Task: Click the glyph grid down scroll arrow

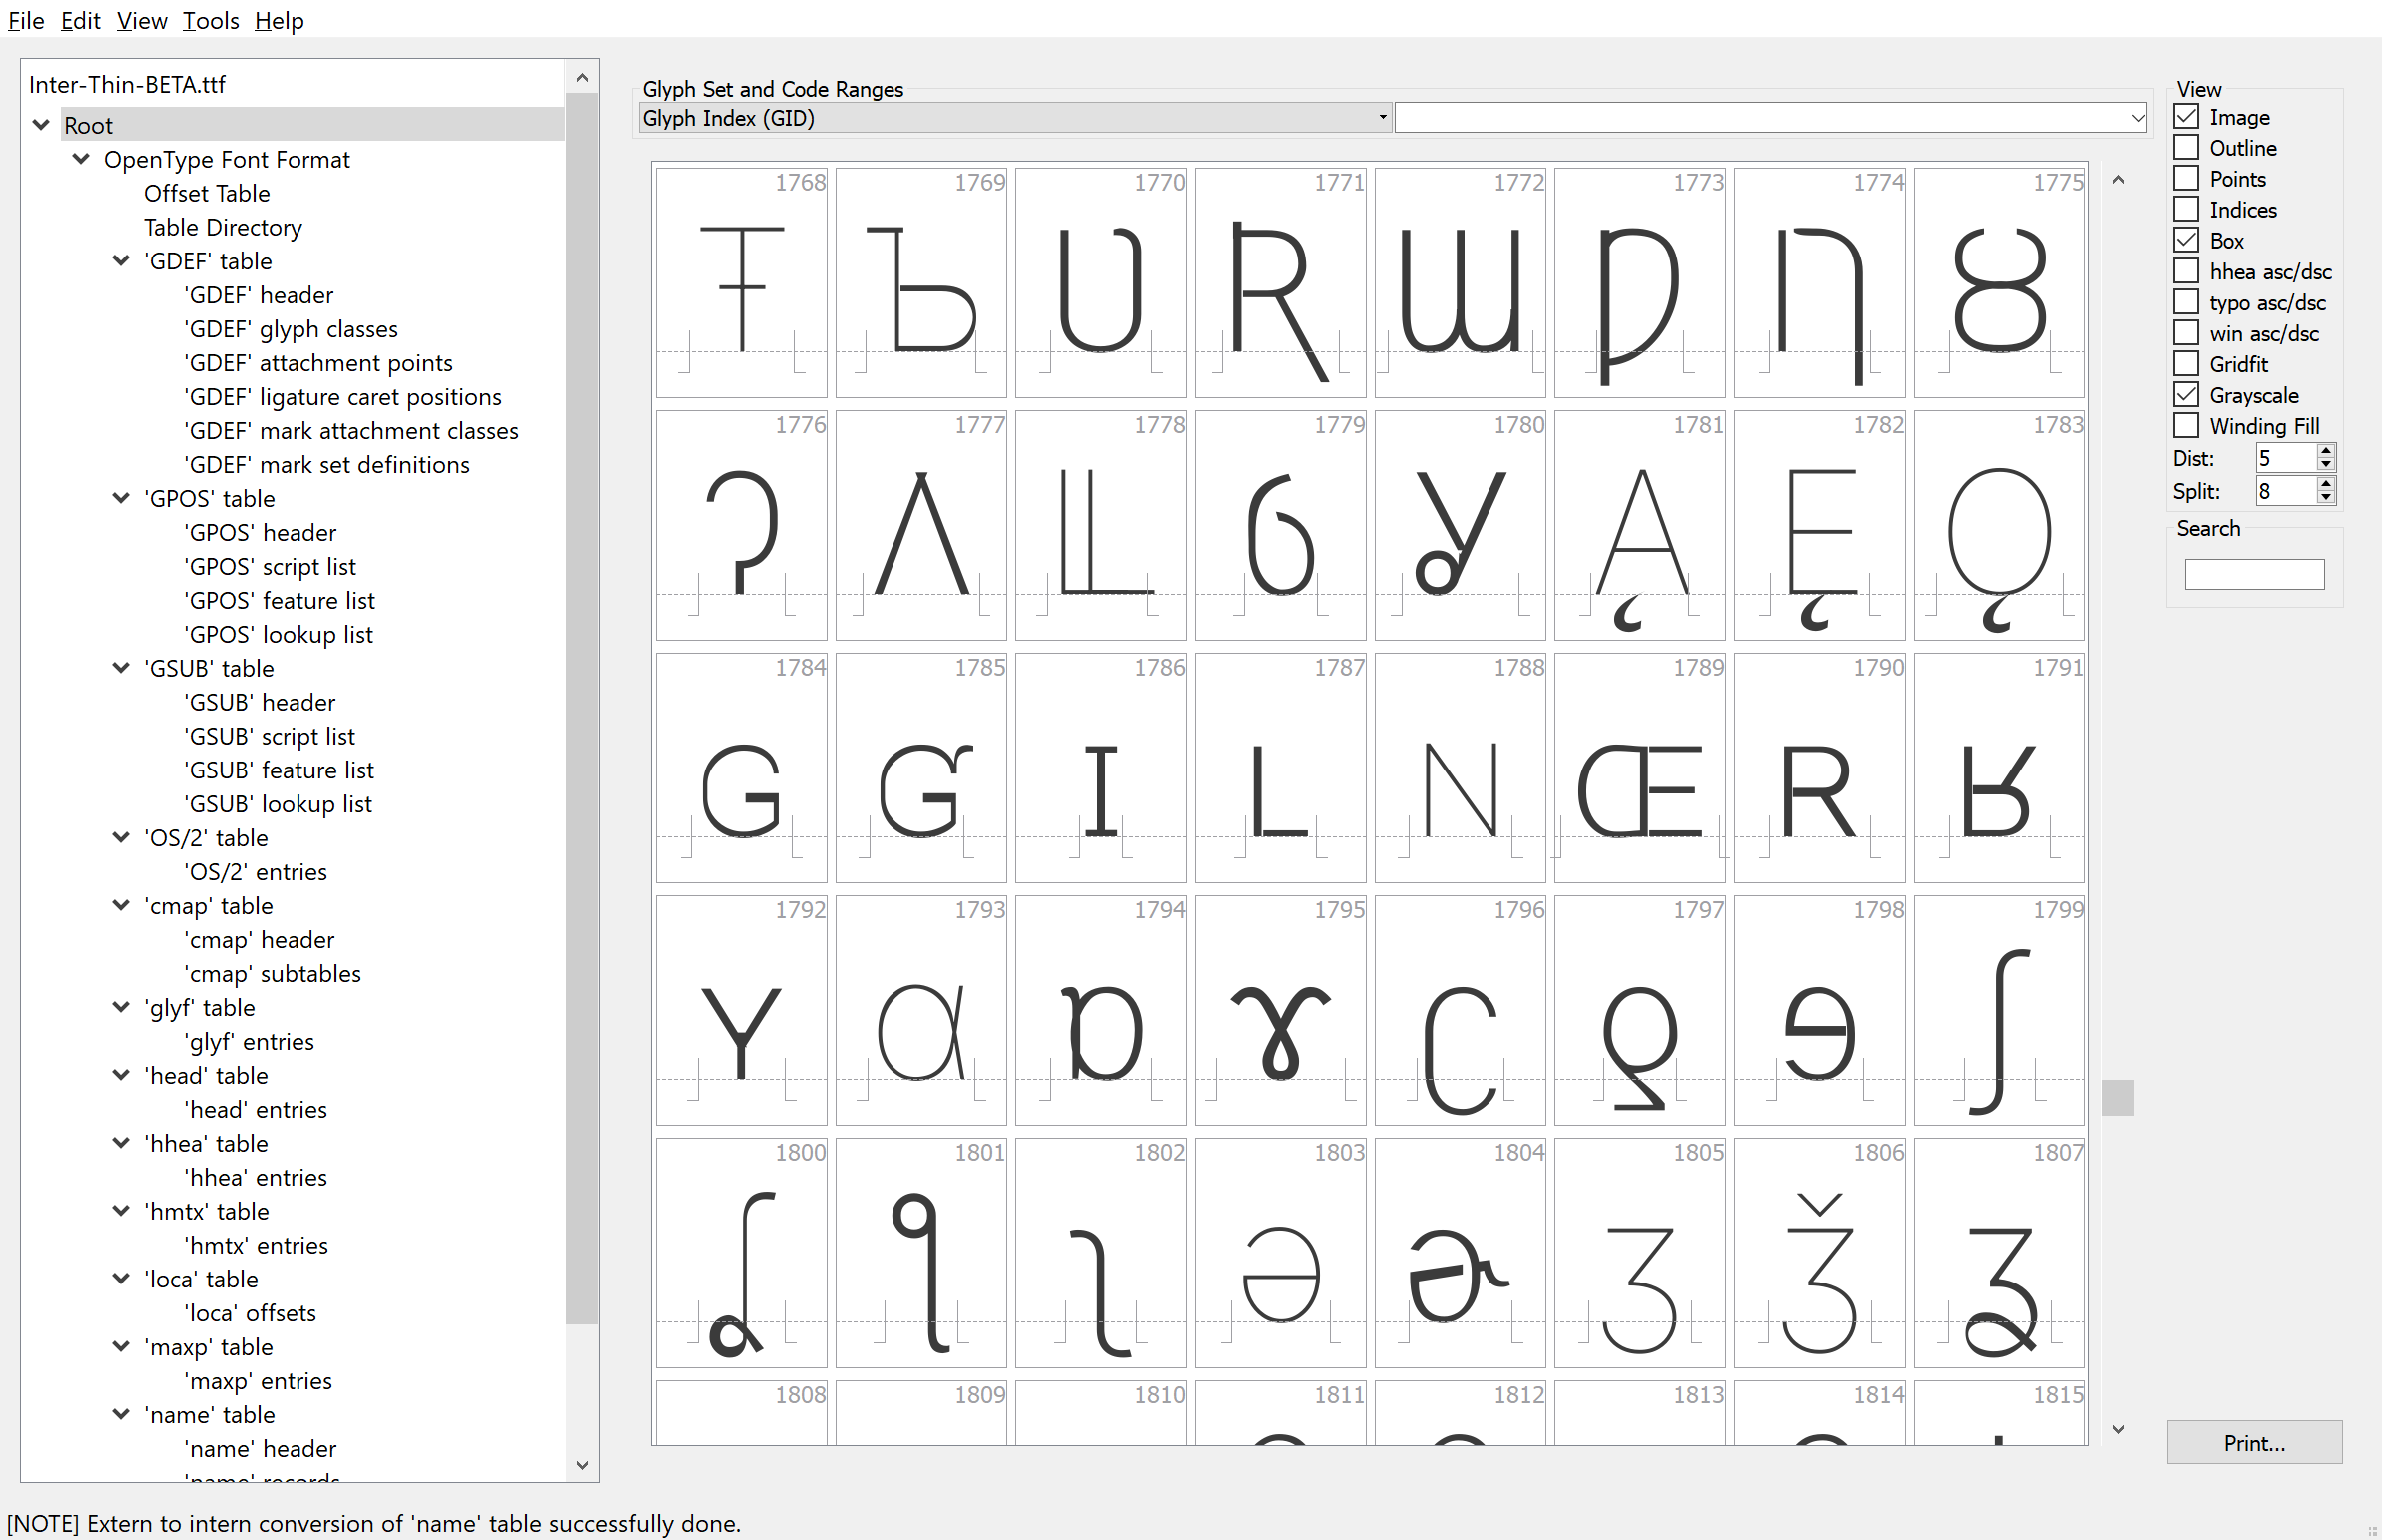Action: pyautogui.click(x=2120, y=1429)
